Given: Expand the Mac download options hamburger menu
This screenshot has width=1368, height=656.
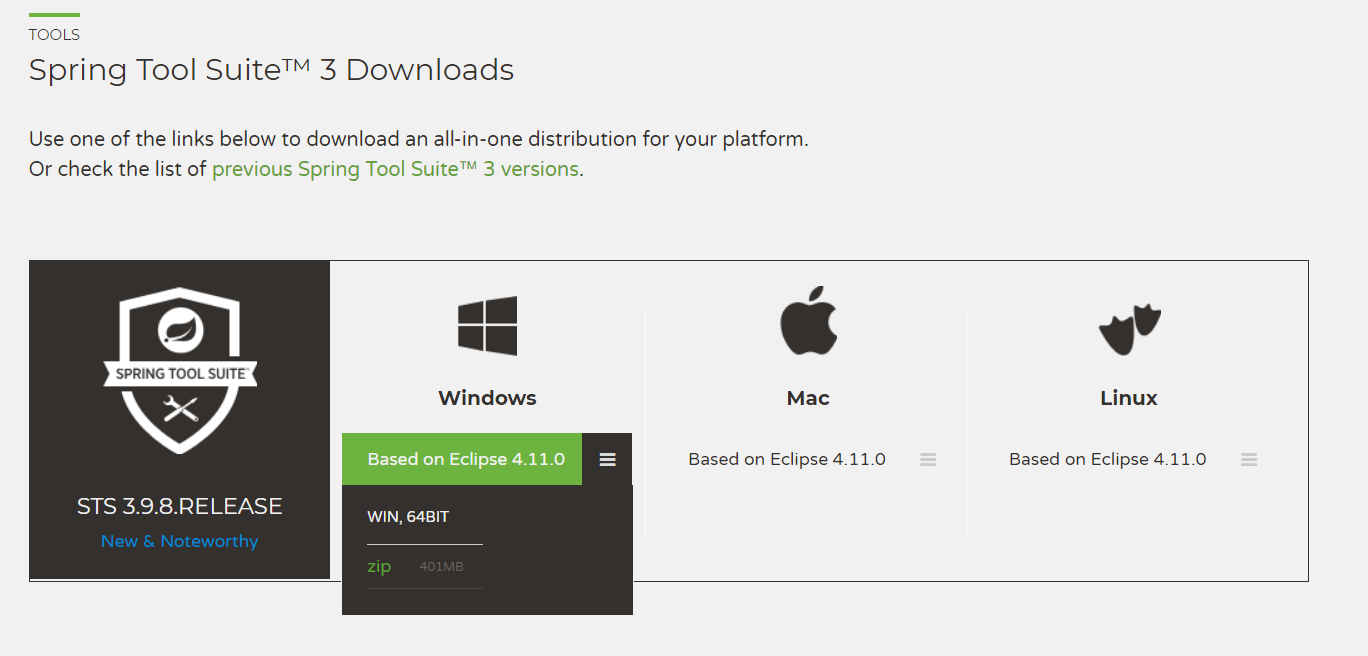Looking at the screenshot, I should [x=928, y=460].
